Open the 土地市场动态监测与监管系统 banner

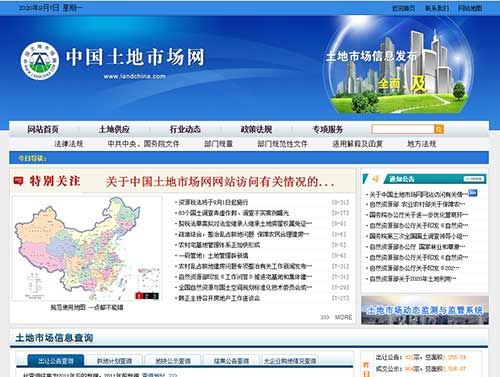click(425, 310)
